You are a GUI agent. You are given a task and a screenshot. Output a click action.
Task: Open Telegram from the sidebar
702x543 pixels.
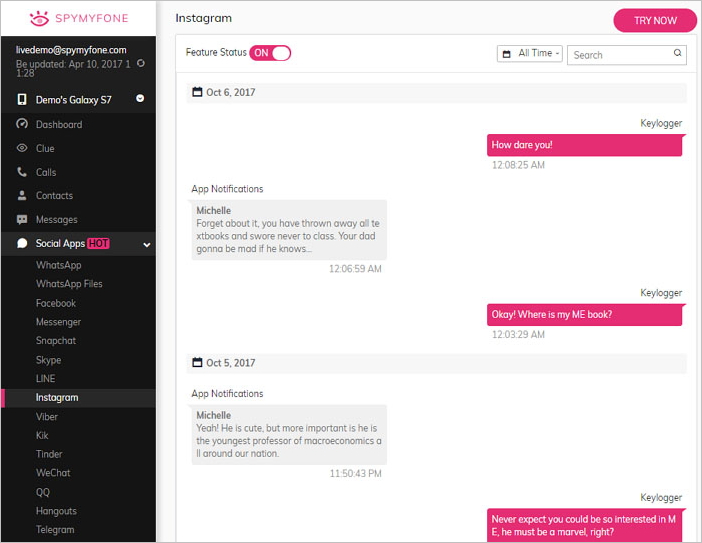pyautogui.click(x=56, y=530)
